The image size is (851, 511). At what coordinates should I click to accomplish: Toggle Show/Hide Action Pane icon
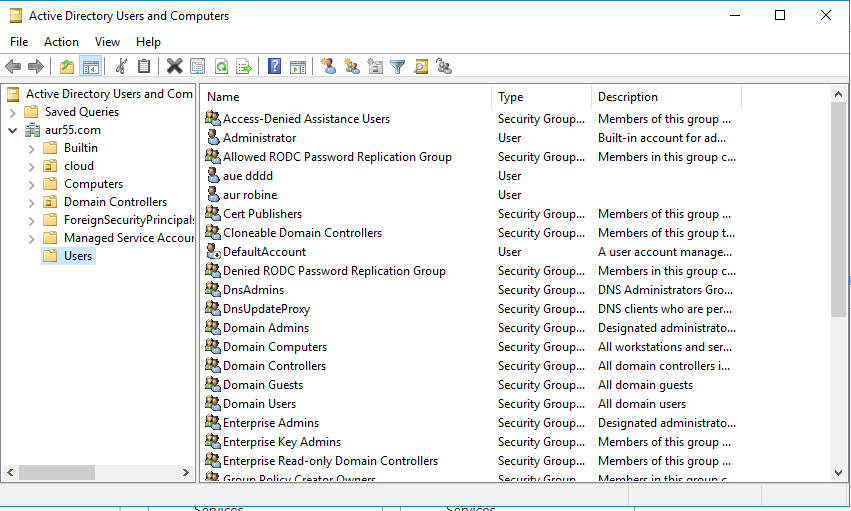[298, 67]
